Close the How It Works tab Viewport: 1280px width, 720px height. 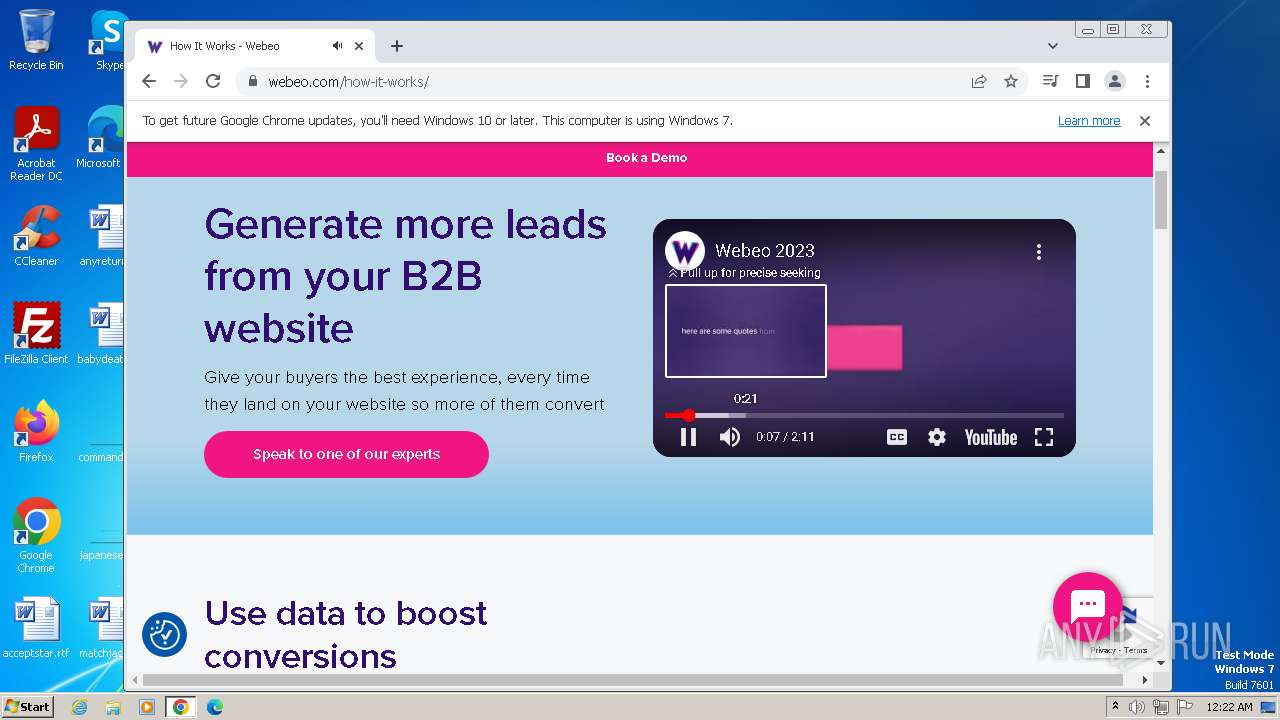click(x=359, y=46)
